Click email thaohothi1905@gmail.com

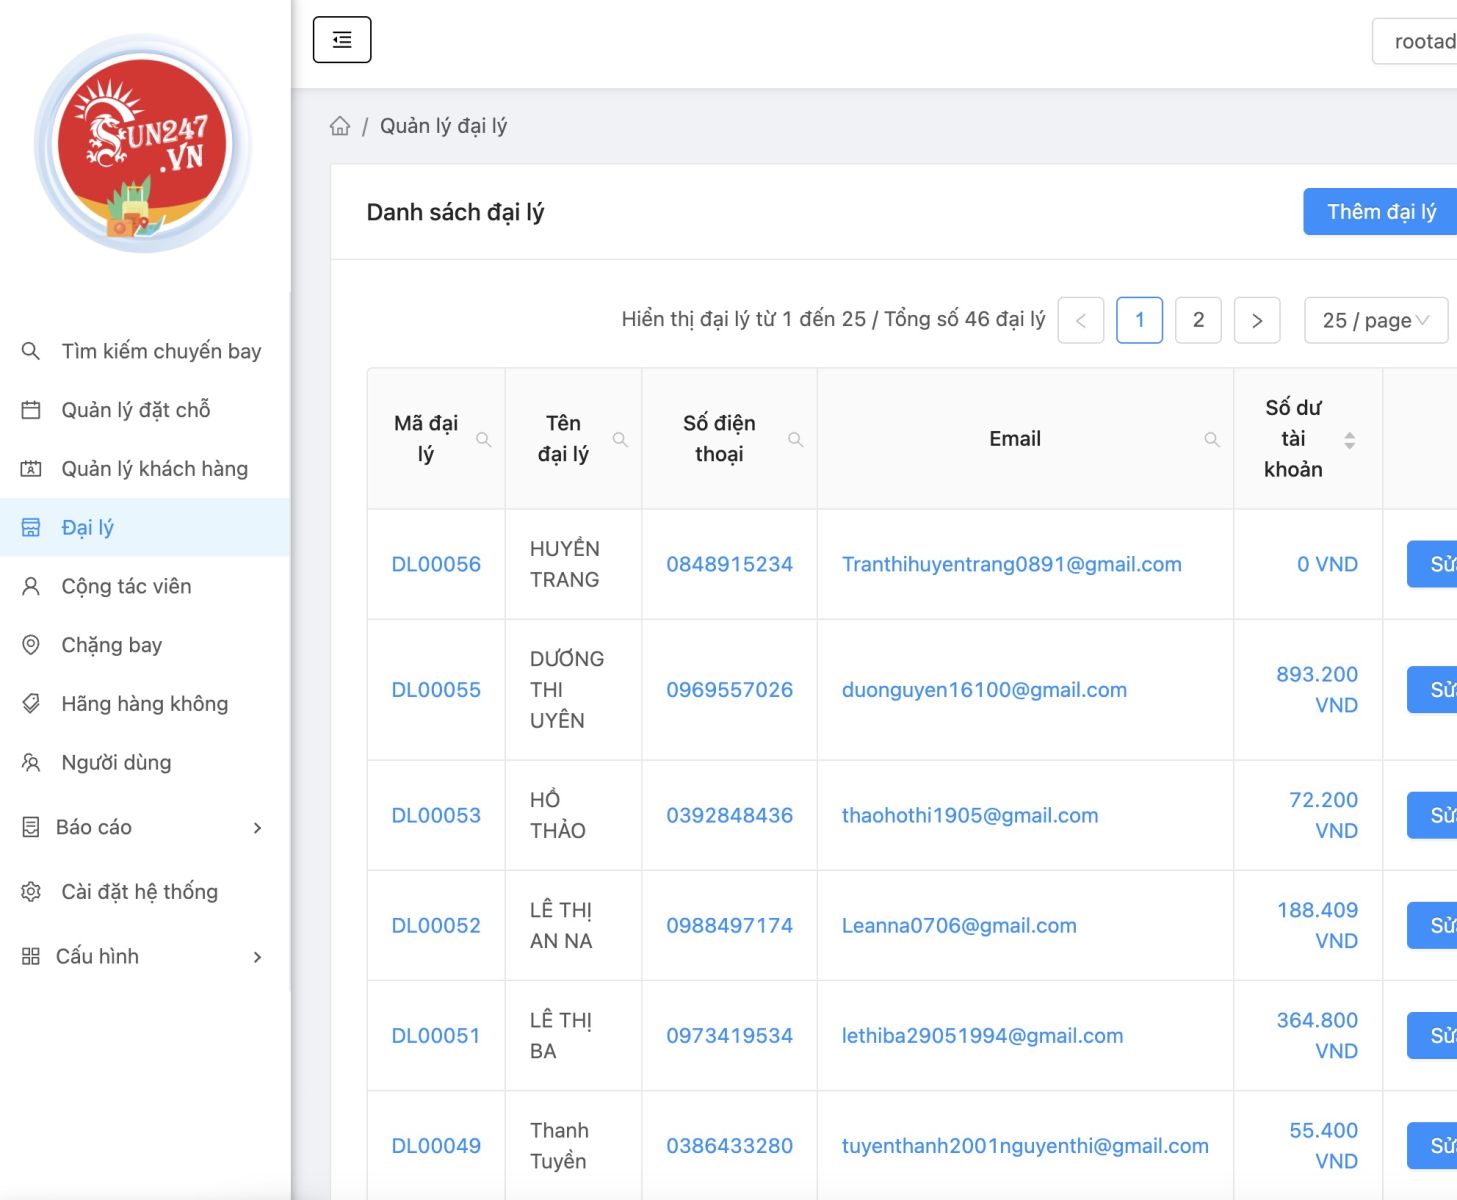[x=969, y=815]
